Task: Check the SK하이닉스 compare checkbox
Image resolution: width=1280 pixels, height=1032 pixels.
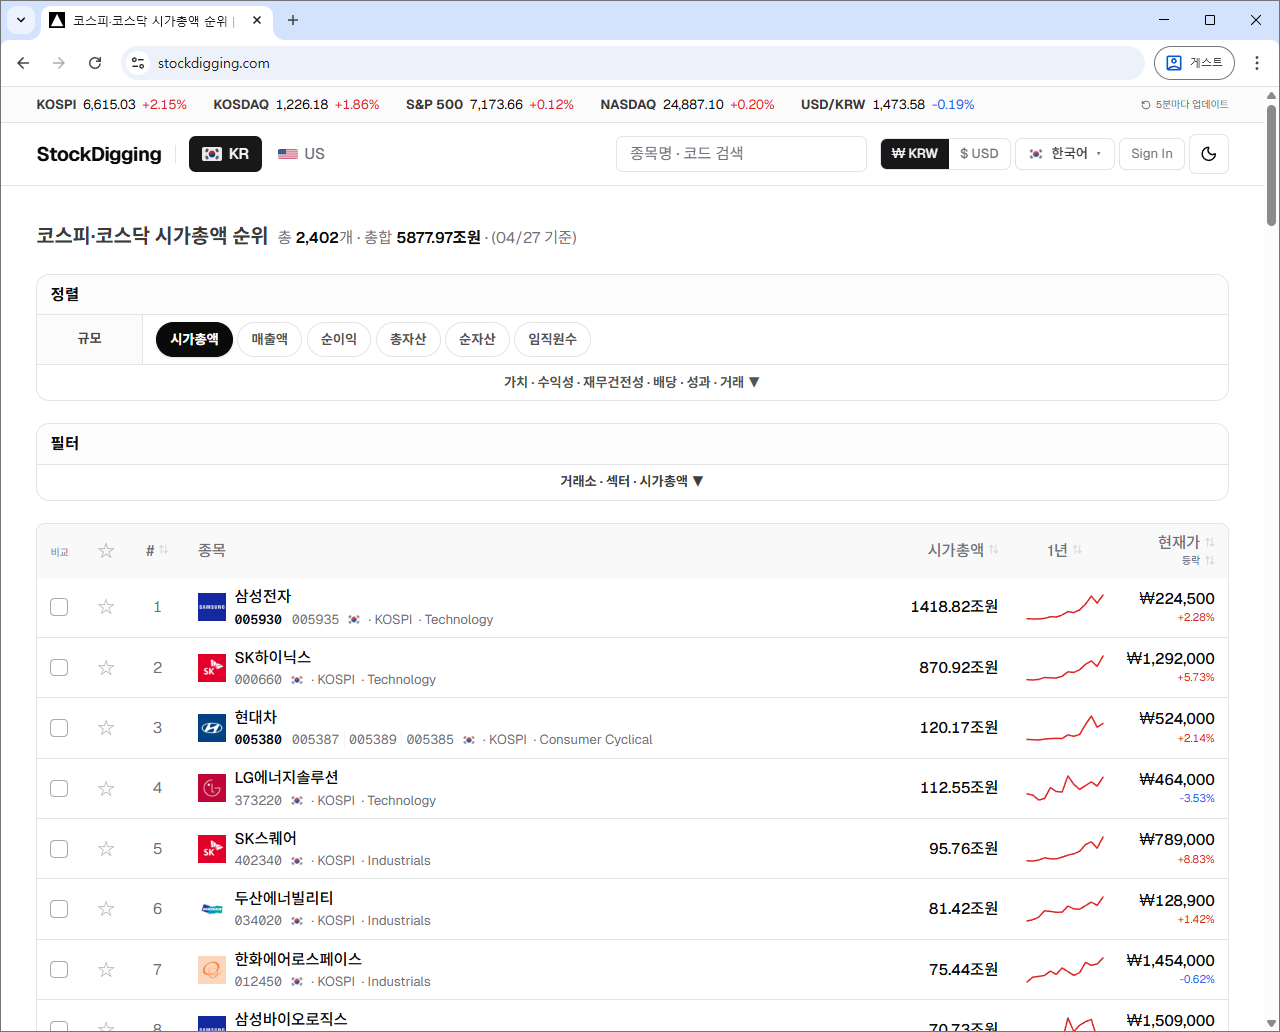Action: (x=59, y=668)
